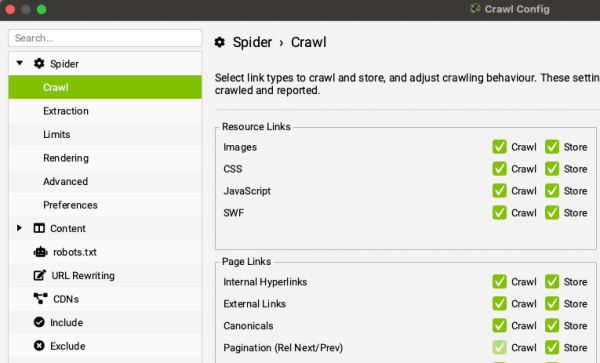Screen dimensions: 600x363
Task: Toggle Crawl for Pagination (Rel Next/Prev)
Action: point(499,347)
